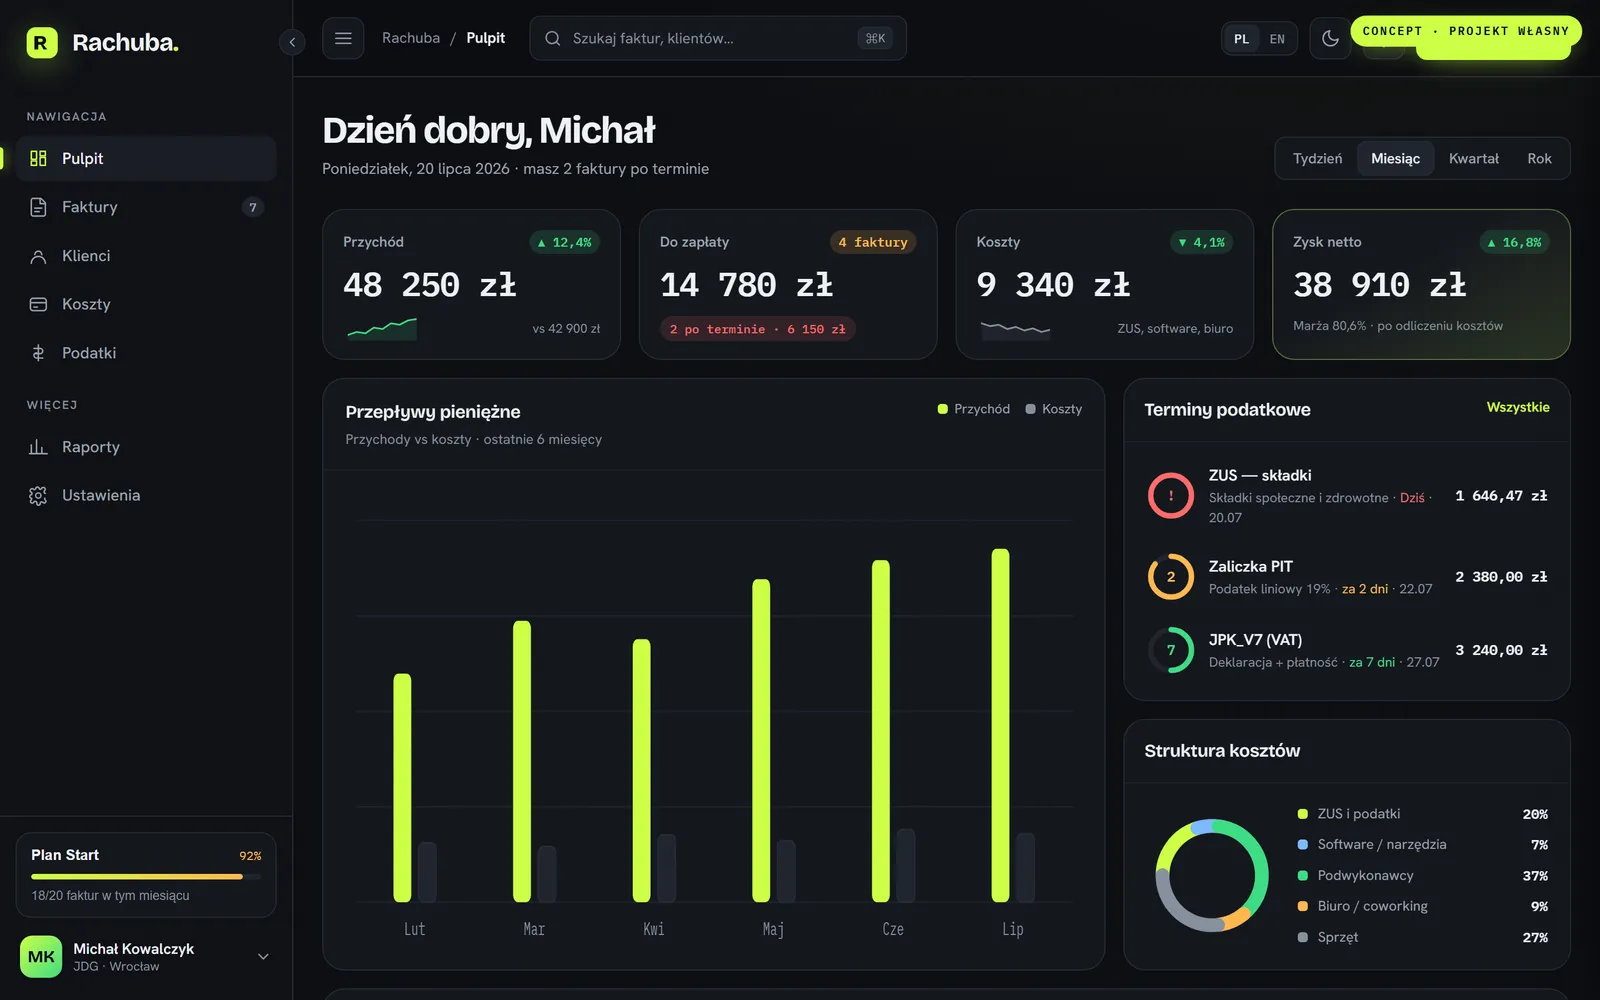This screenshot has height=1000, width=1600.
Task: Click the 2 po terminie overdue badge
Action: click(757, 329)
